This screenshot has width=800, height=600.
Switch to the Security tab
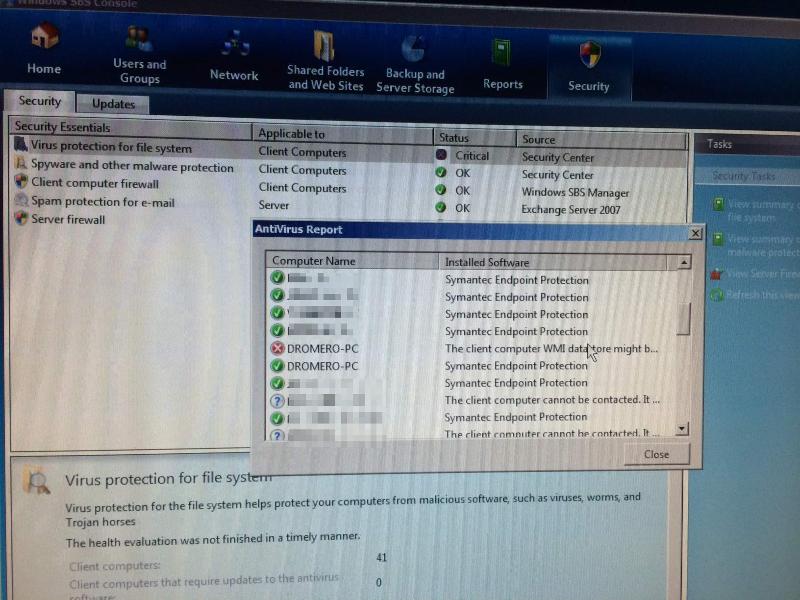click(x=40, y=101)
